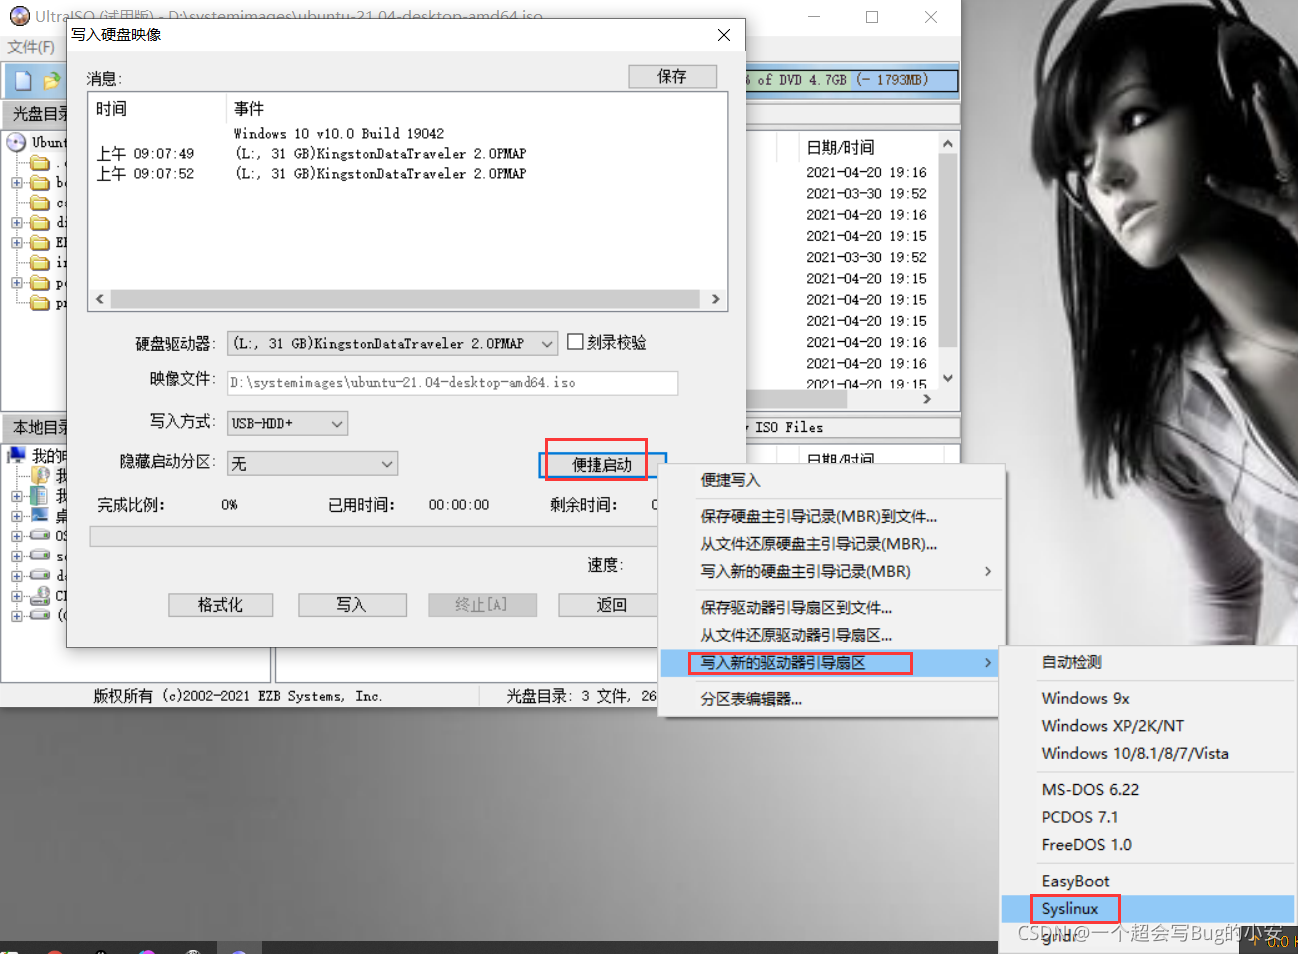
Task: Close the 写入硬盘映像 dialog with X
Action: [x=724, y=35]
